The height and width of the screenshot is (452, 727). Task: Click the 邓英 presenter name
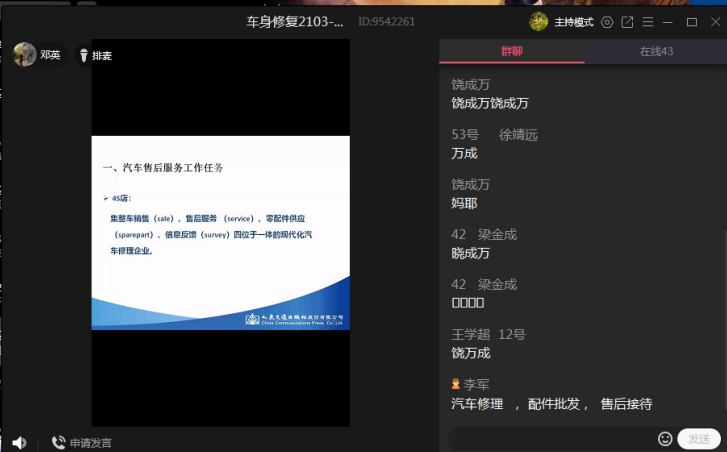50,55
